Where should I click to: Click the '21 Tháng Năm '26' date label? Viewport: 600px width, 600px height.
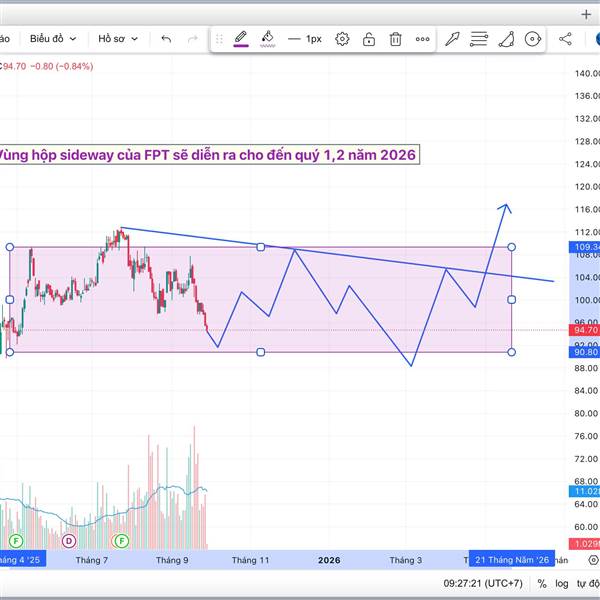point(512,560)
